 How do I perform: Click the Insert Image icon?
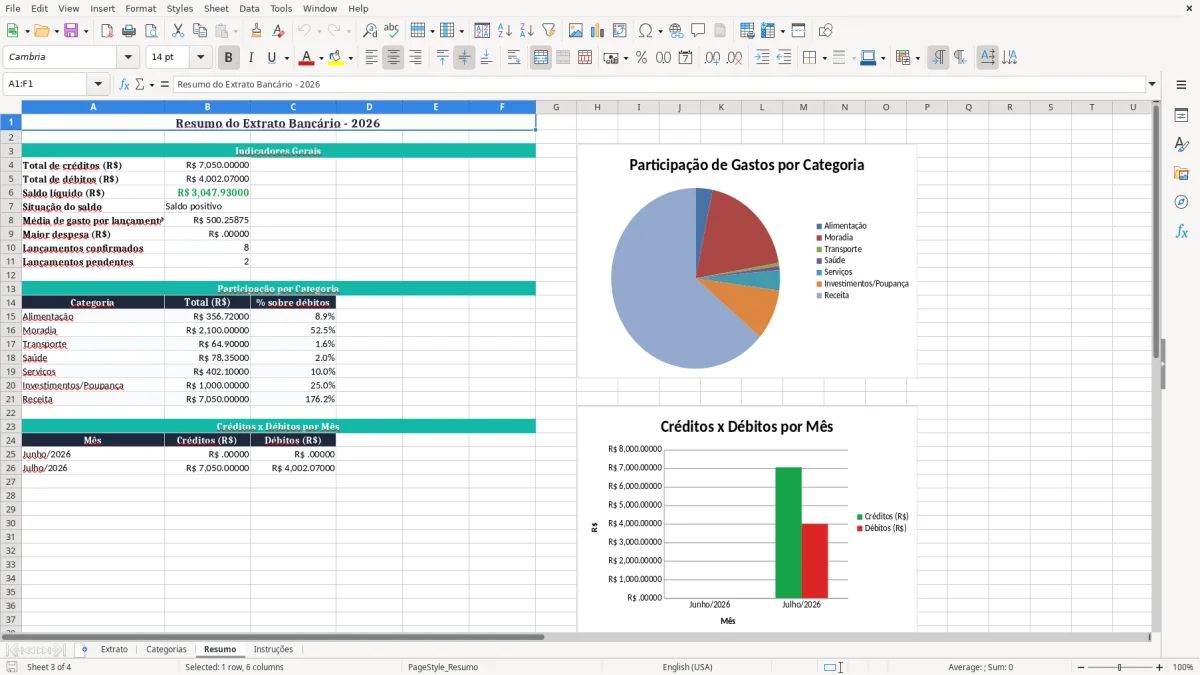coord(576,31)
